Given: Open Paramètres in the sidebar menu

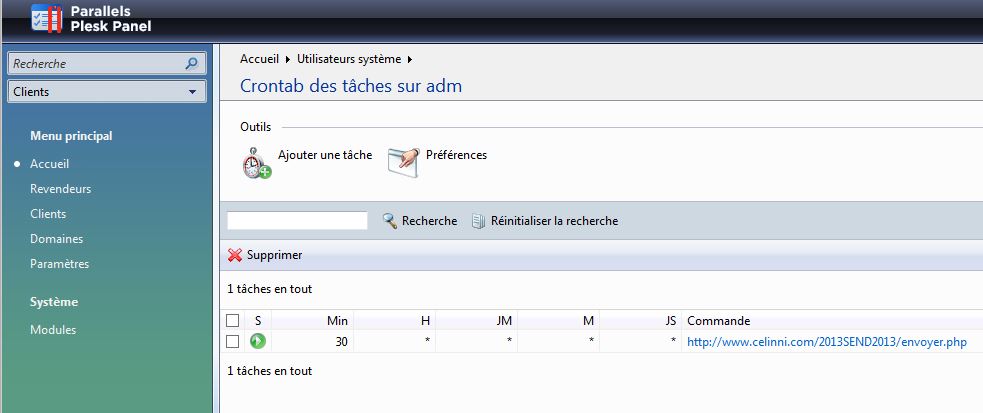Looking at the screenshot, I should 60,264.
